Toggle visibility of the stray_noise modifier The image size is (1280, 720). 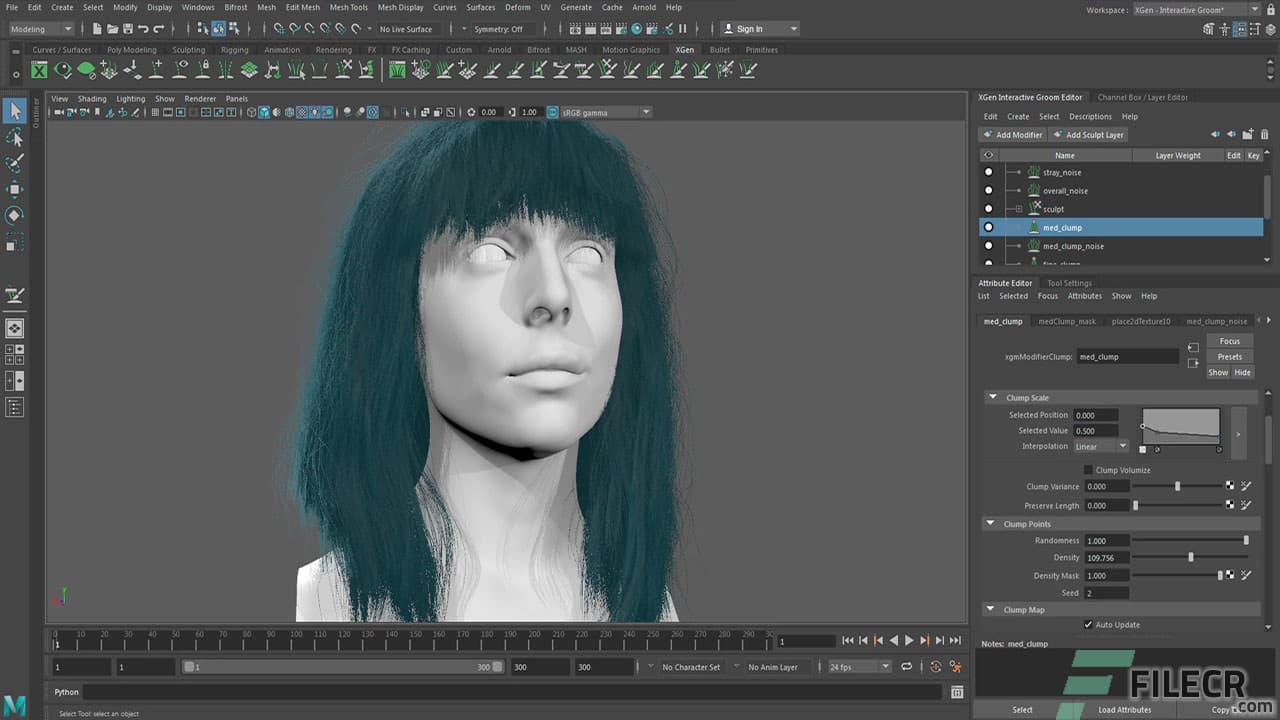[x=989, y=172]
